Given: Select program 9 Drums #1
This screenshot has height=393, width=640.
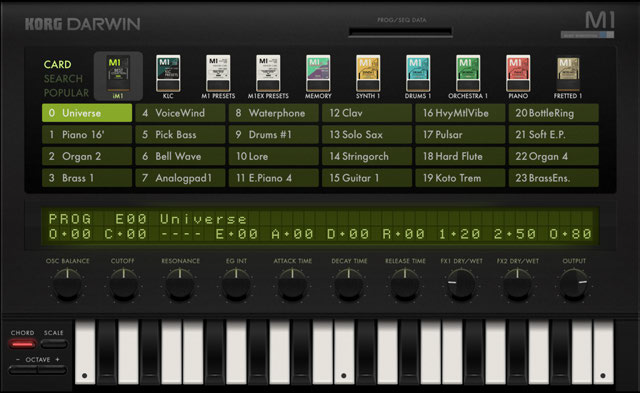Looking at the screenshot, I should [x=273, y=135].
